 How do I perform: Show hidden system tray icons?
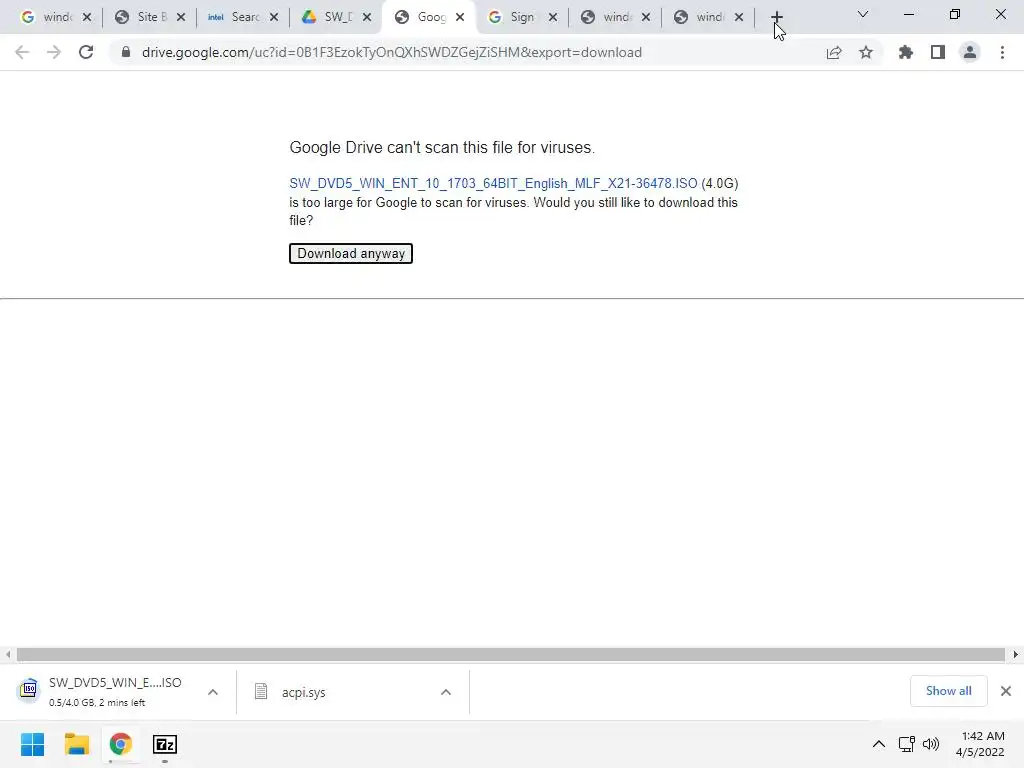[879, 744]
